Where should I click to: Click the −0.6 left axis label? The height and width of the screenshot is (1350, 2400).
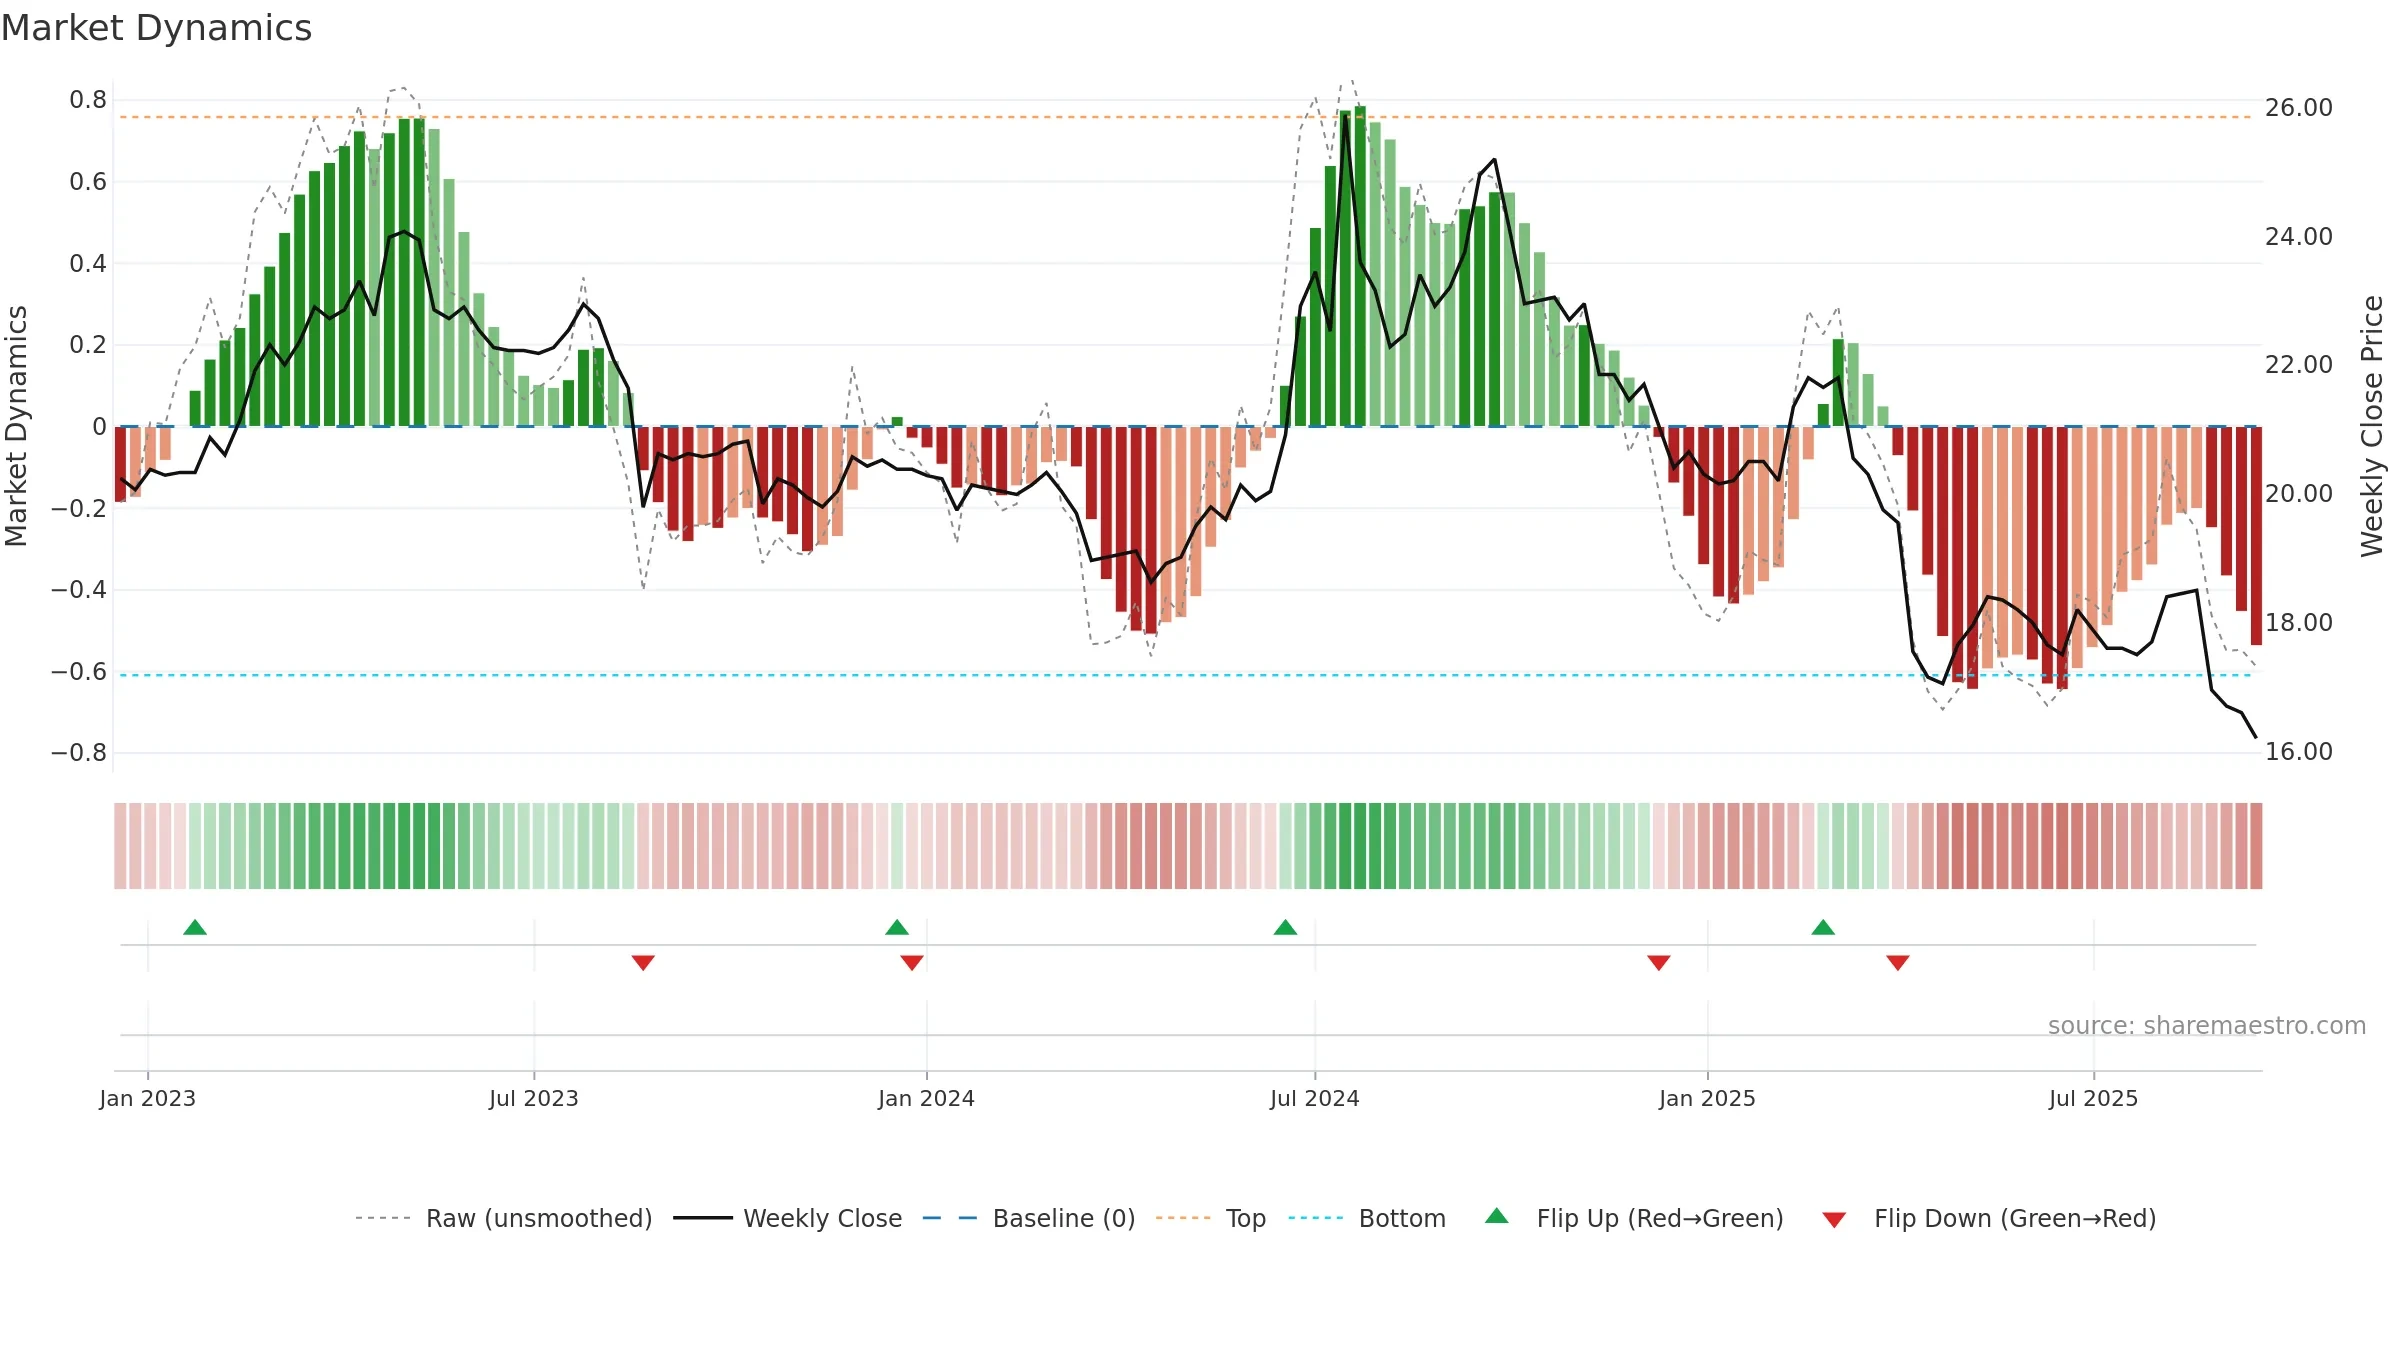point(79,672)
